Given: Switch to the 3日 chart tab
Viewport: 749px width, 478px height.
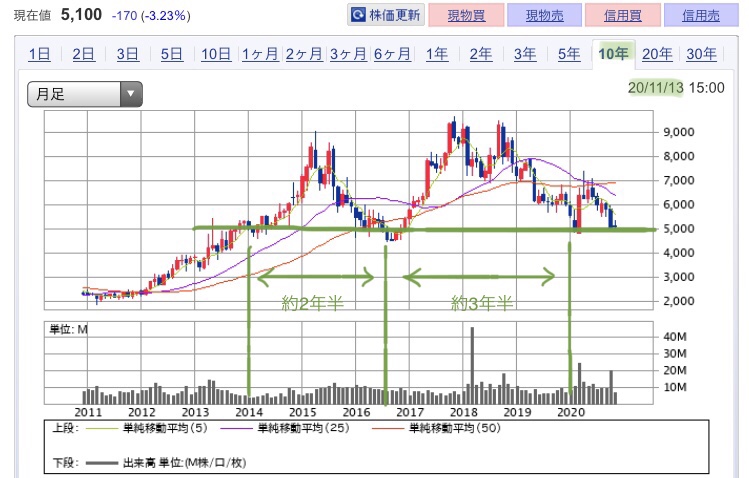Looking at the screenshot, I should (128, 54).
